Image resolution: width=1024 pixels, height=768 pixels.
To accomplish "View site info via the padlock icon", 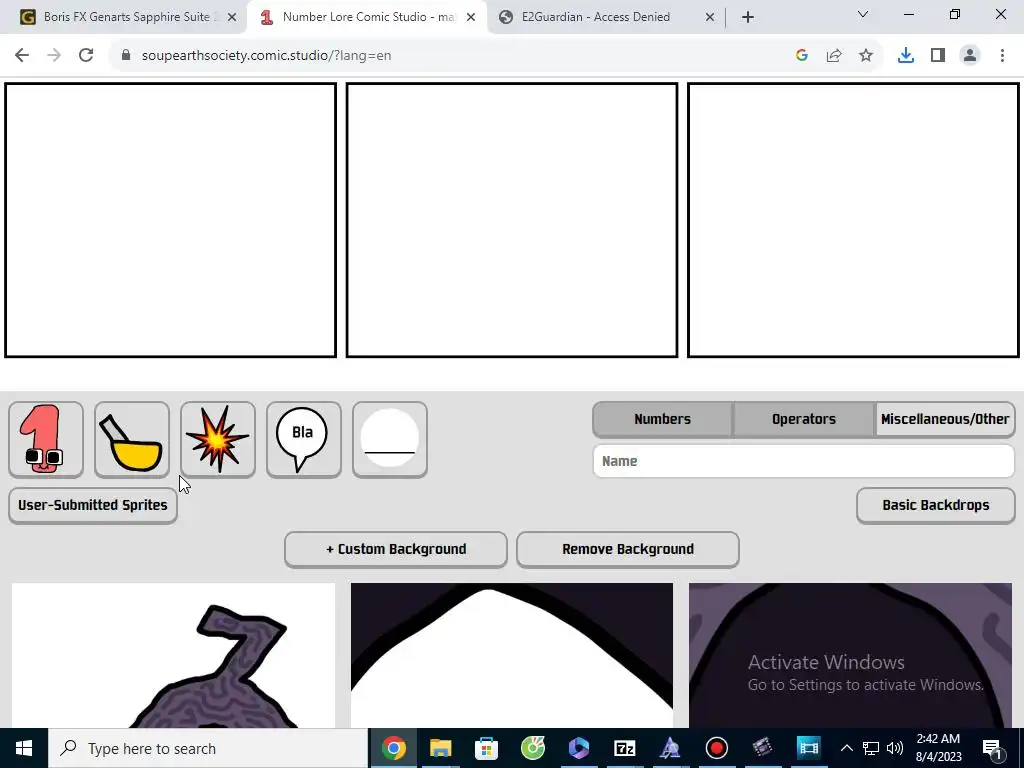I will 126,56.
